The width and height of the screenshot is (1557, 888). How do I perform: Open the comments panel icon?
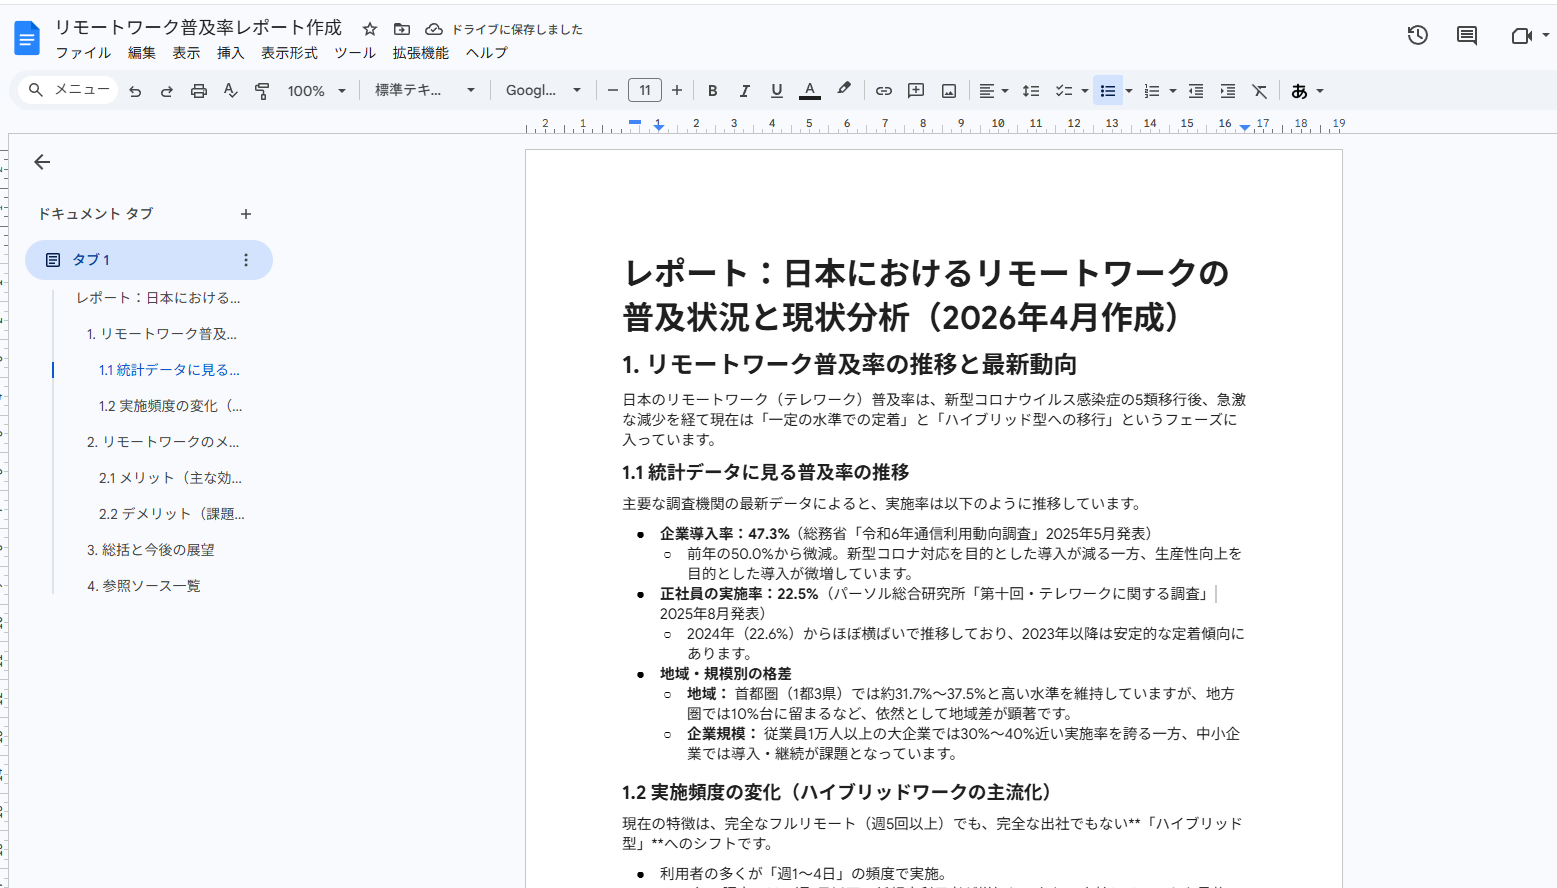1467,36
